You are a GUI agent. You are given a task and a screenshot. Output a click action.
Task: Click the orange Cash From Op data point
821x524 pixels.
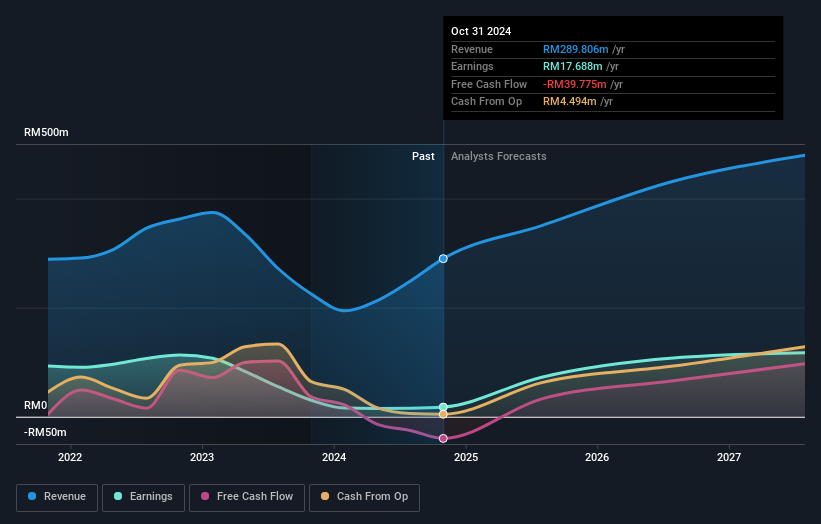(x=443, y=415)
